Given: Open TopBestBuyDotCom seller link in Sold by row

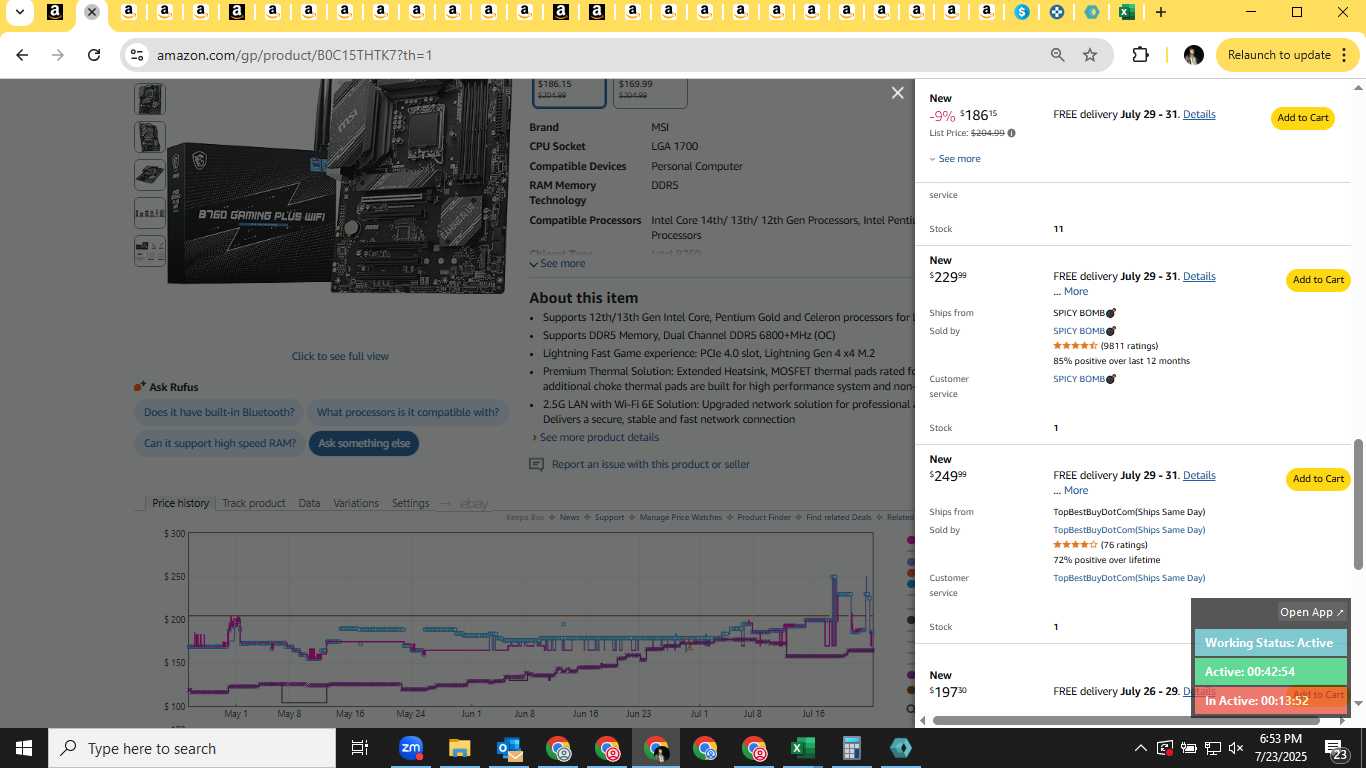Looking at the screenshot, I should 1129,530.
